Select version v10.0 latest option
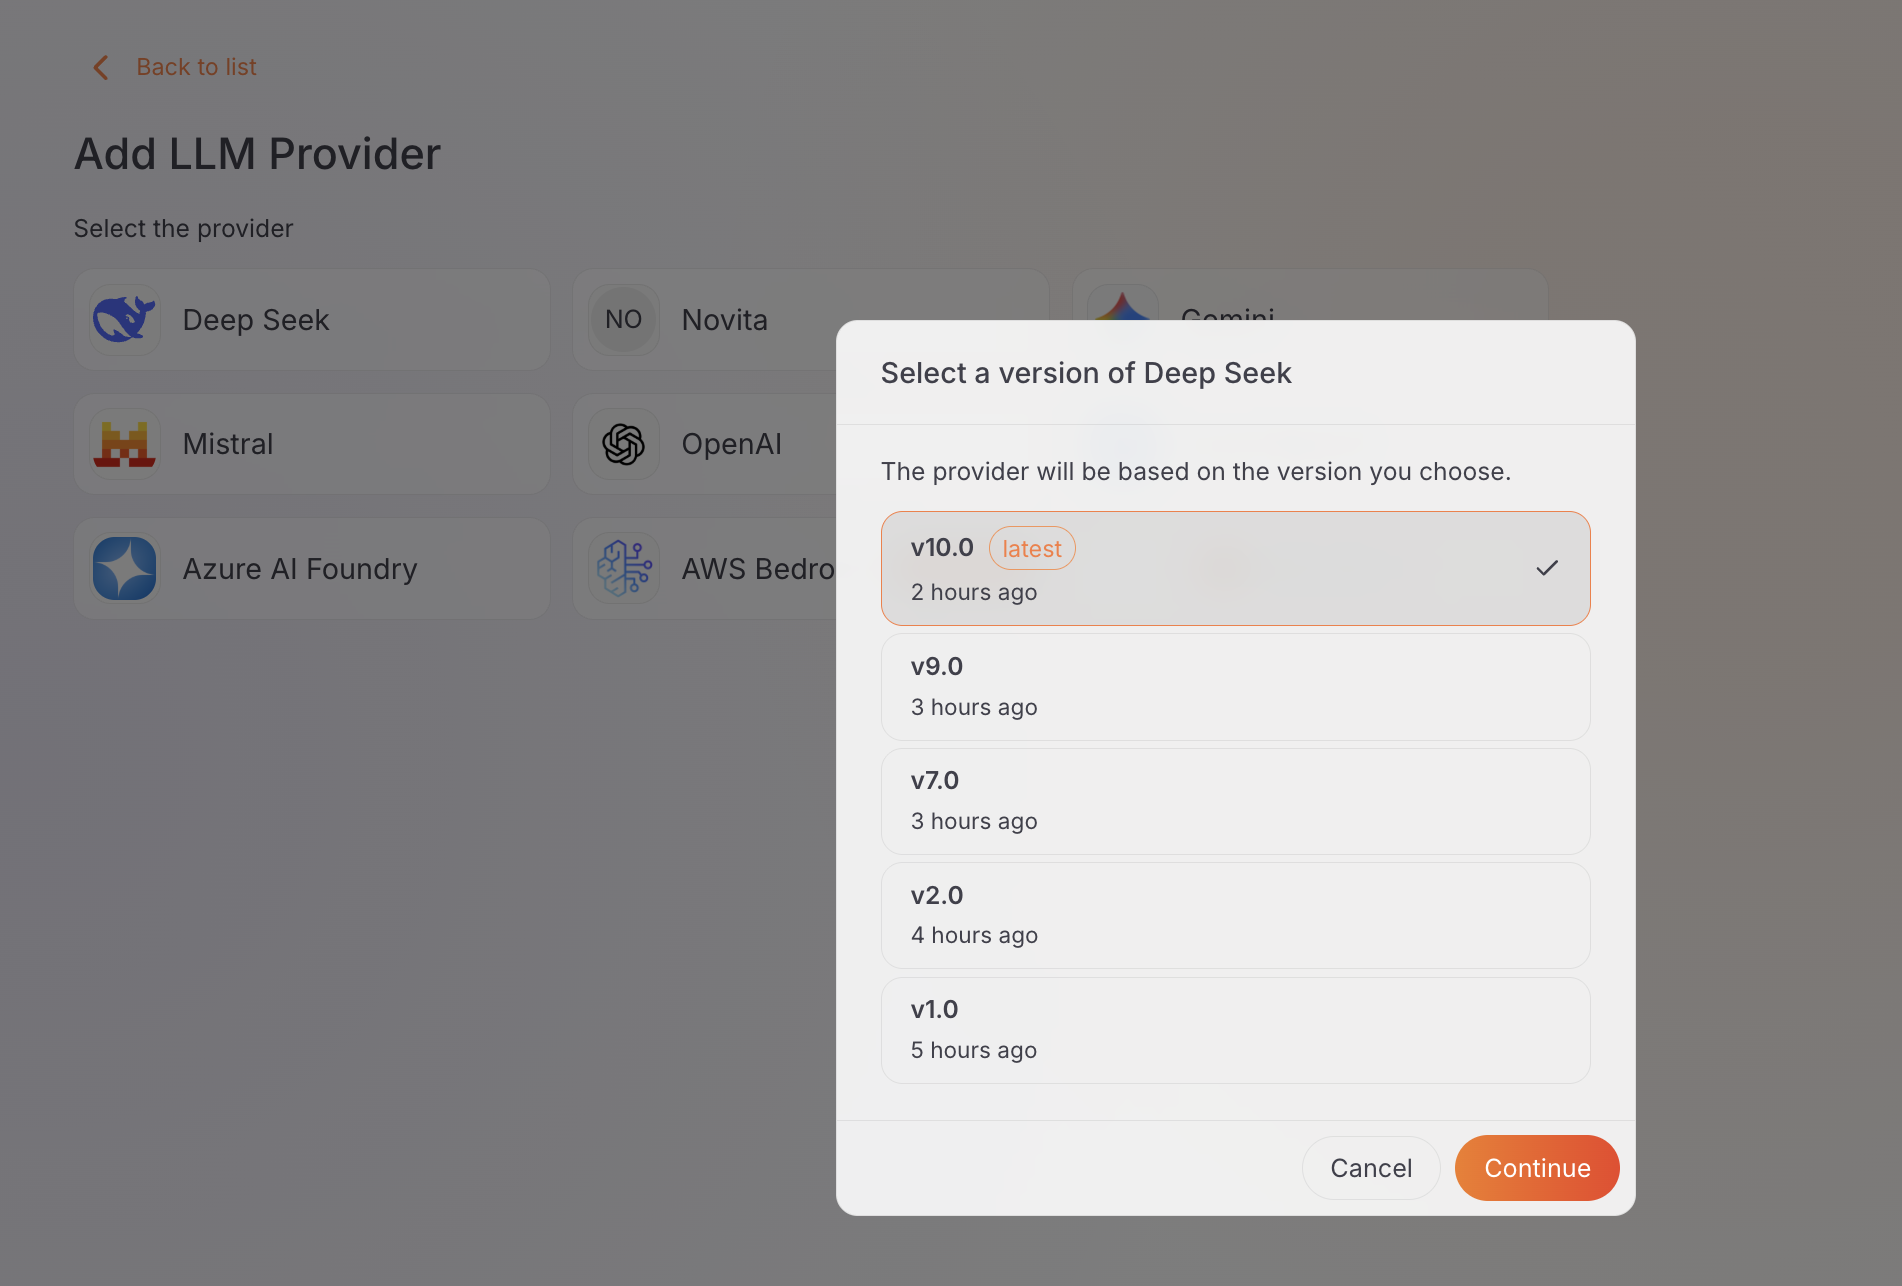 pyautogui.click(x=1235, y=568)
